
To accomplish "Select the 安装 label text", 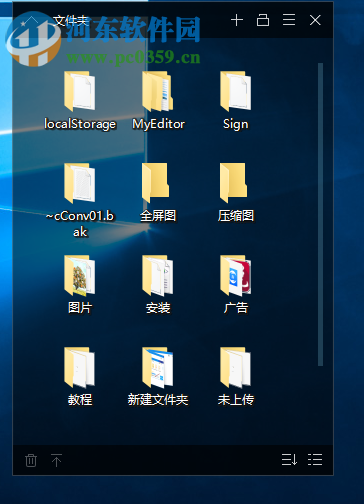I will coord(158,308).
